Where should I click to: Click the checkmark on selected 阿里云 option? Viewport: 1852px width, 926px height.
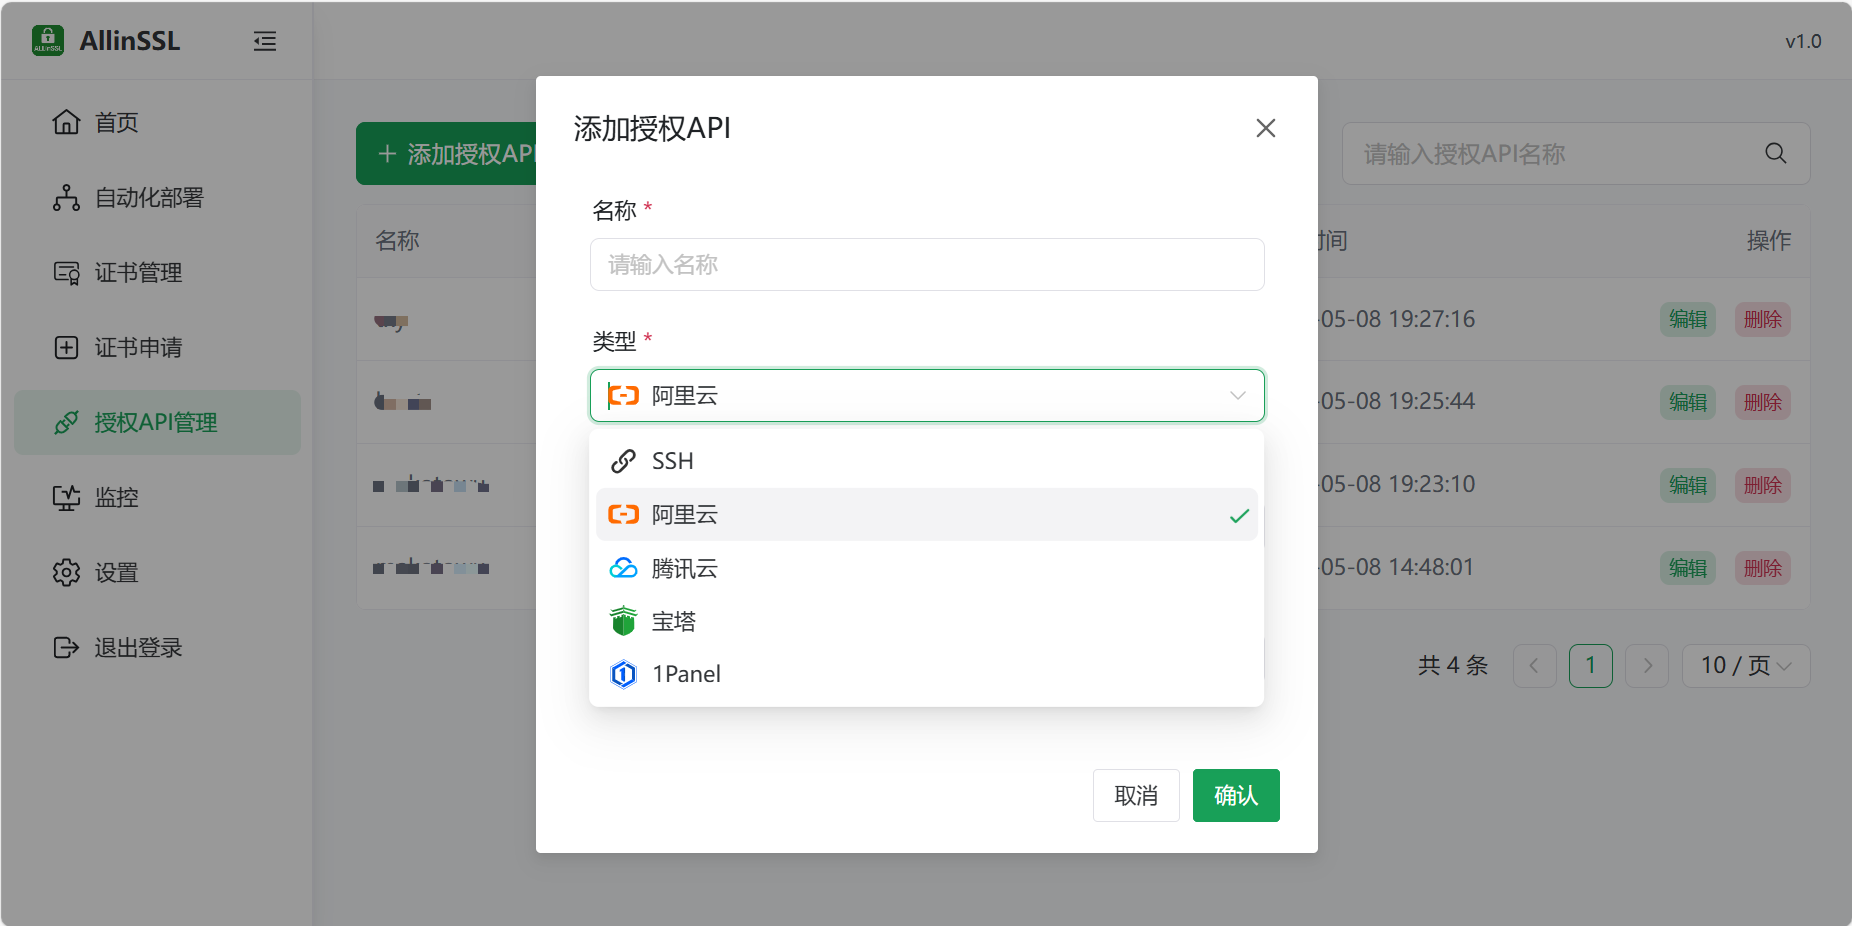(1240, 515)
